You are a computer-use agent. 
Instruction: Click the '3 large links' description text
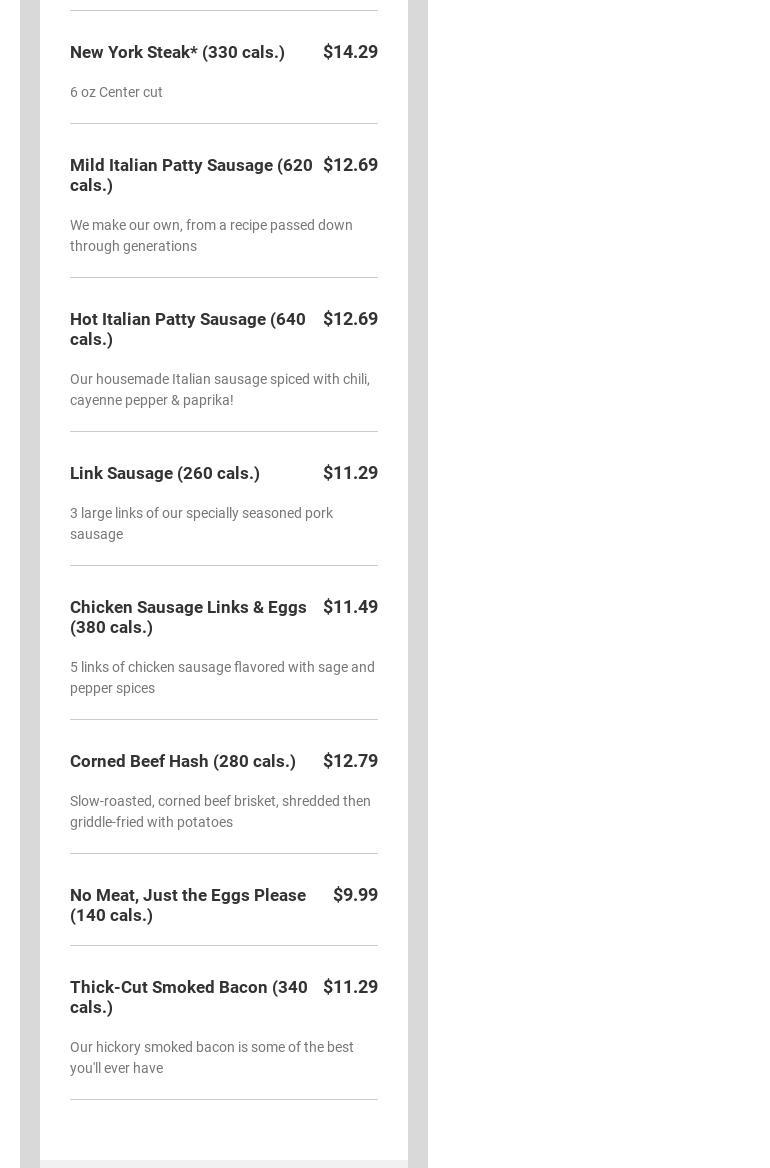pos(201,523)
